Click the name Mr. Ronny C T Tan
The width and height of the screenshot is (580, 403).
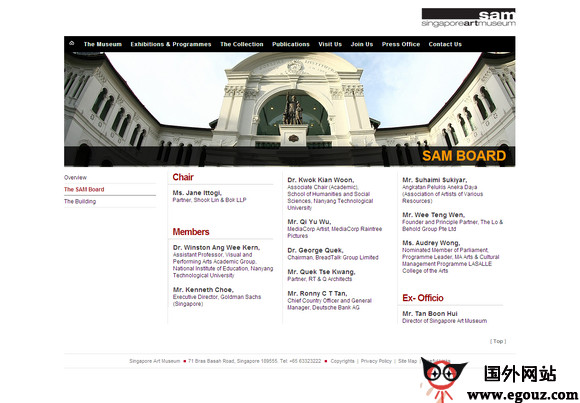click(x=317, y=293)
